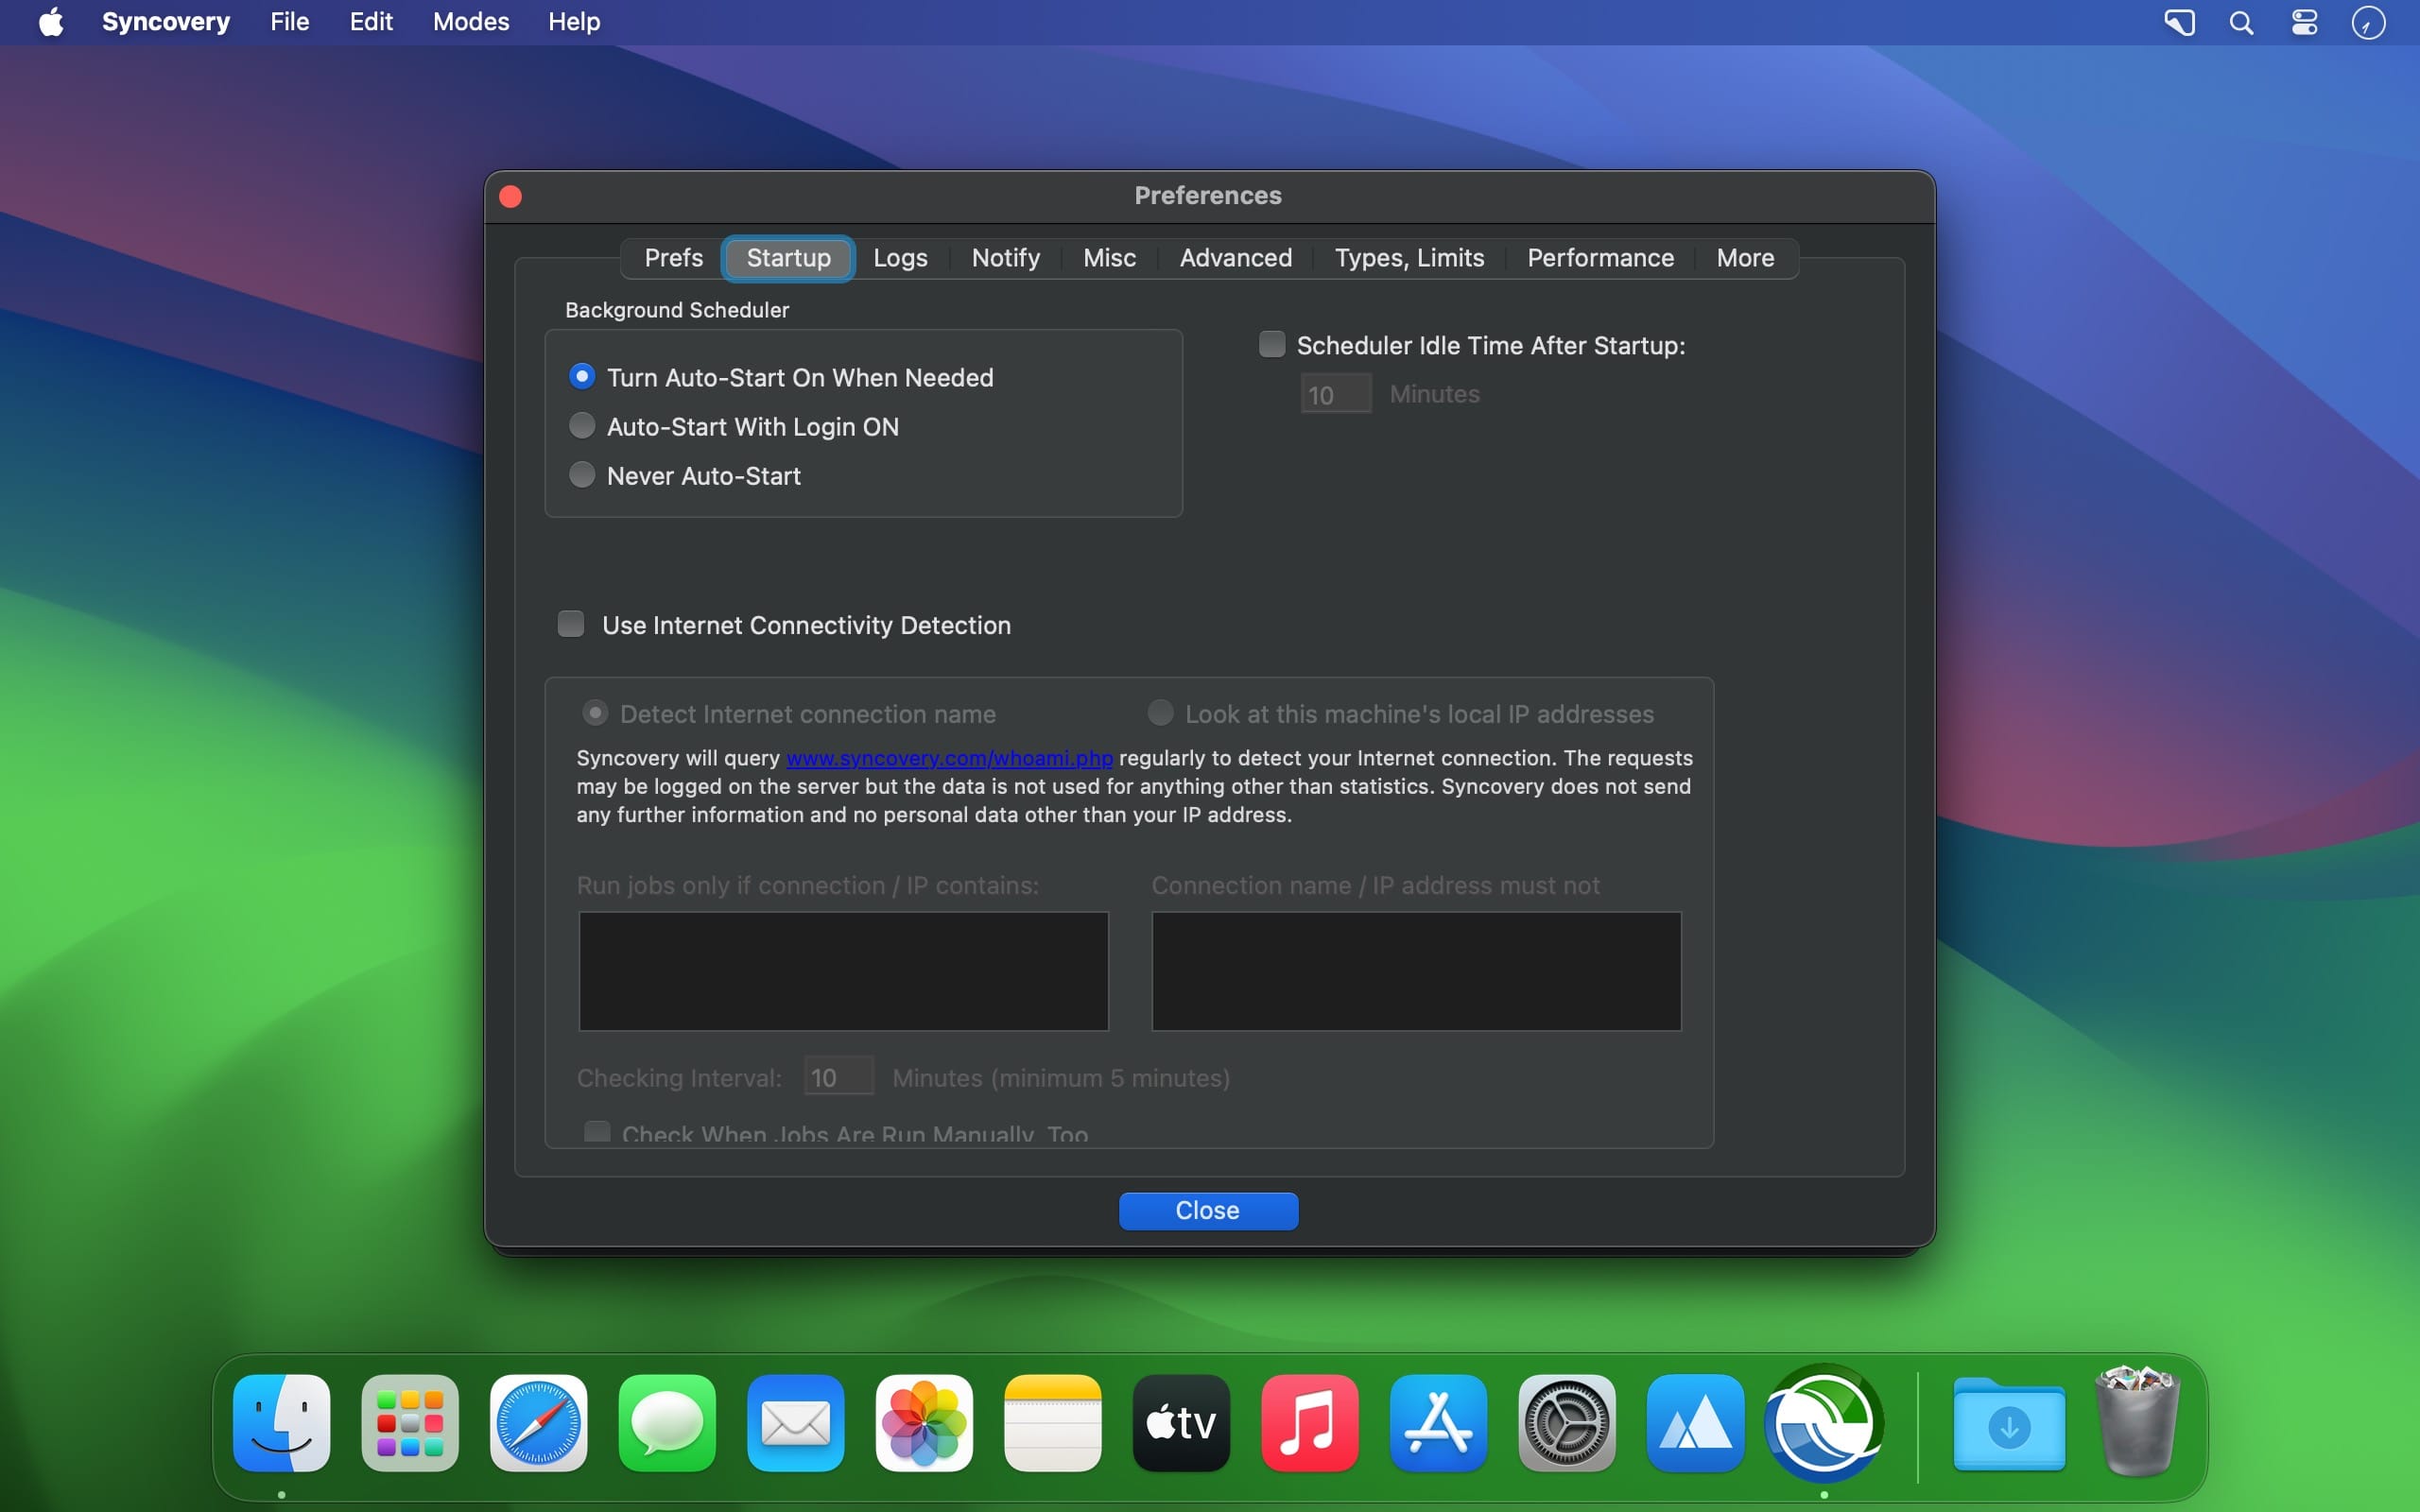
Task: Open the Advanced tab
Action: (1235, 258)
